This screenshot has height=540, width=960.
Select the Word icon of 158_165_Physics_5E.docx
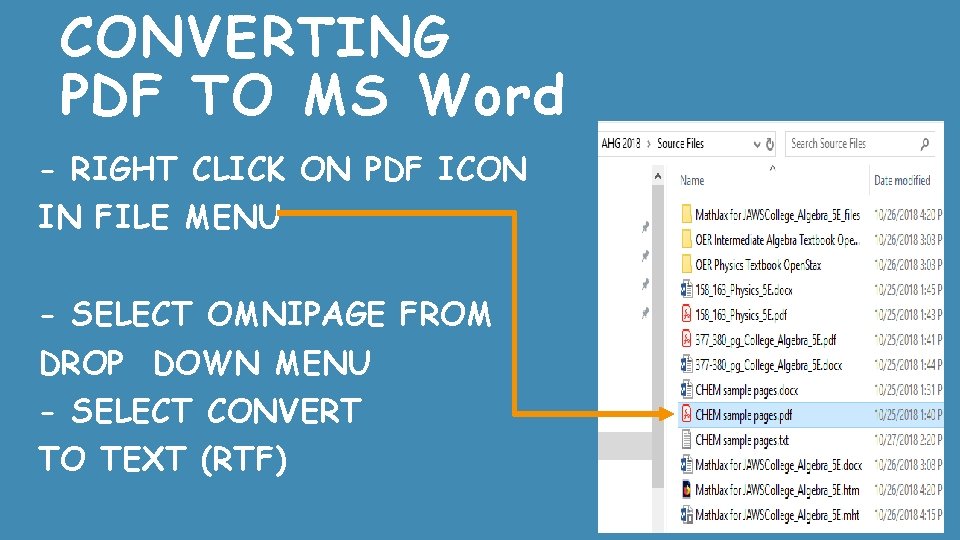(x=686, y=290)
